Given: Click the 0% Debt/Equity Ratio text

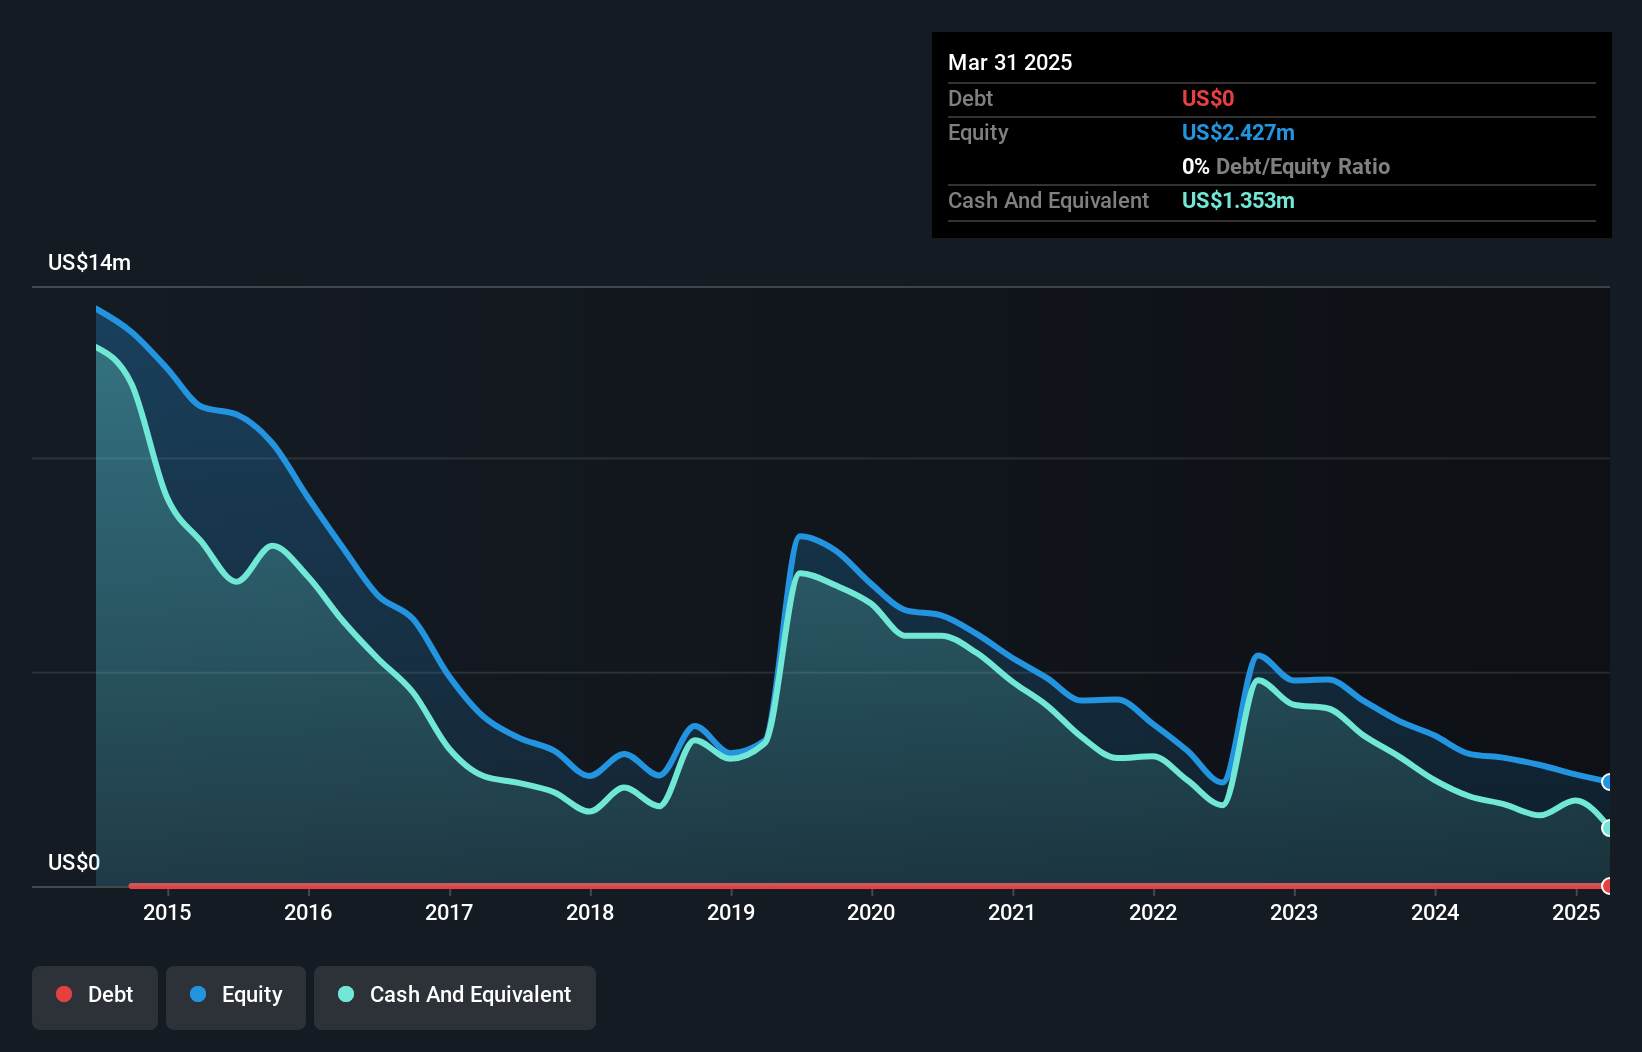Looking at the screenshot, I should (x=1286, y=166).
